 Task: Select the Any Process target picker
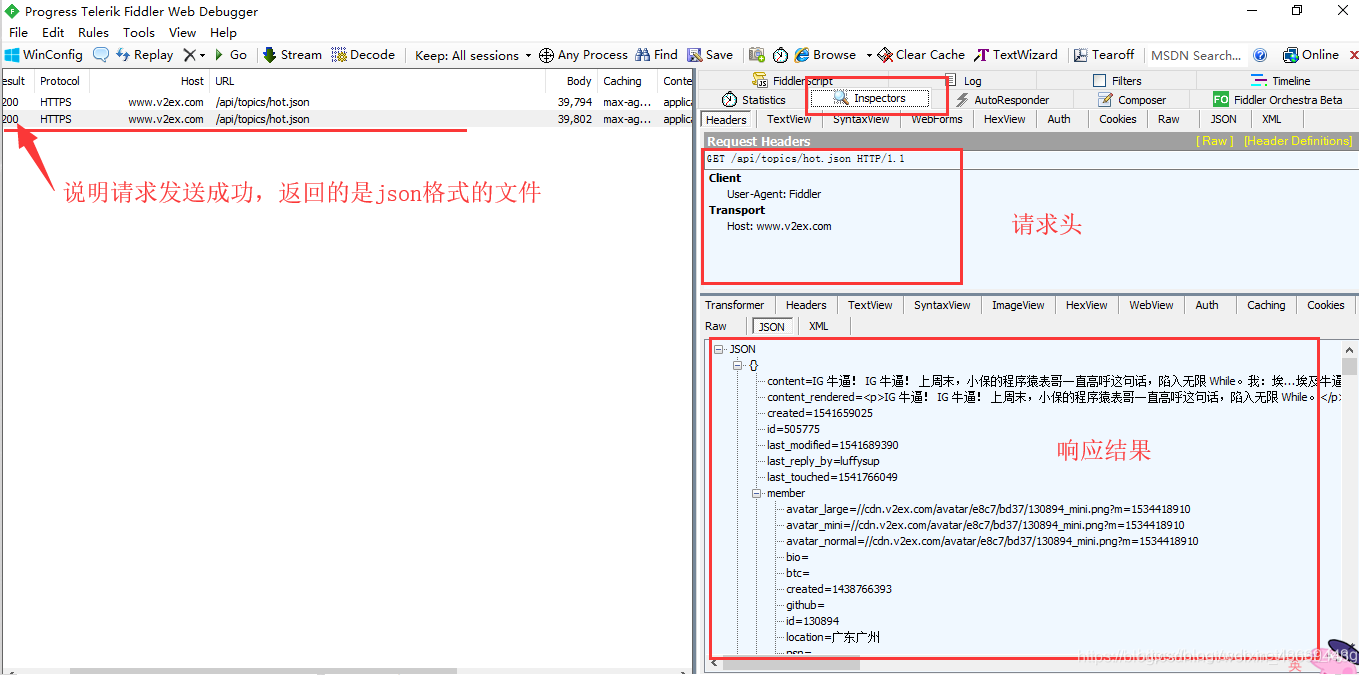click(x=583, y=55)
